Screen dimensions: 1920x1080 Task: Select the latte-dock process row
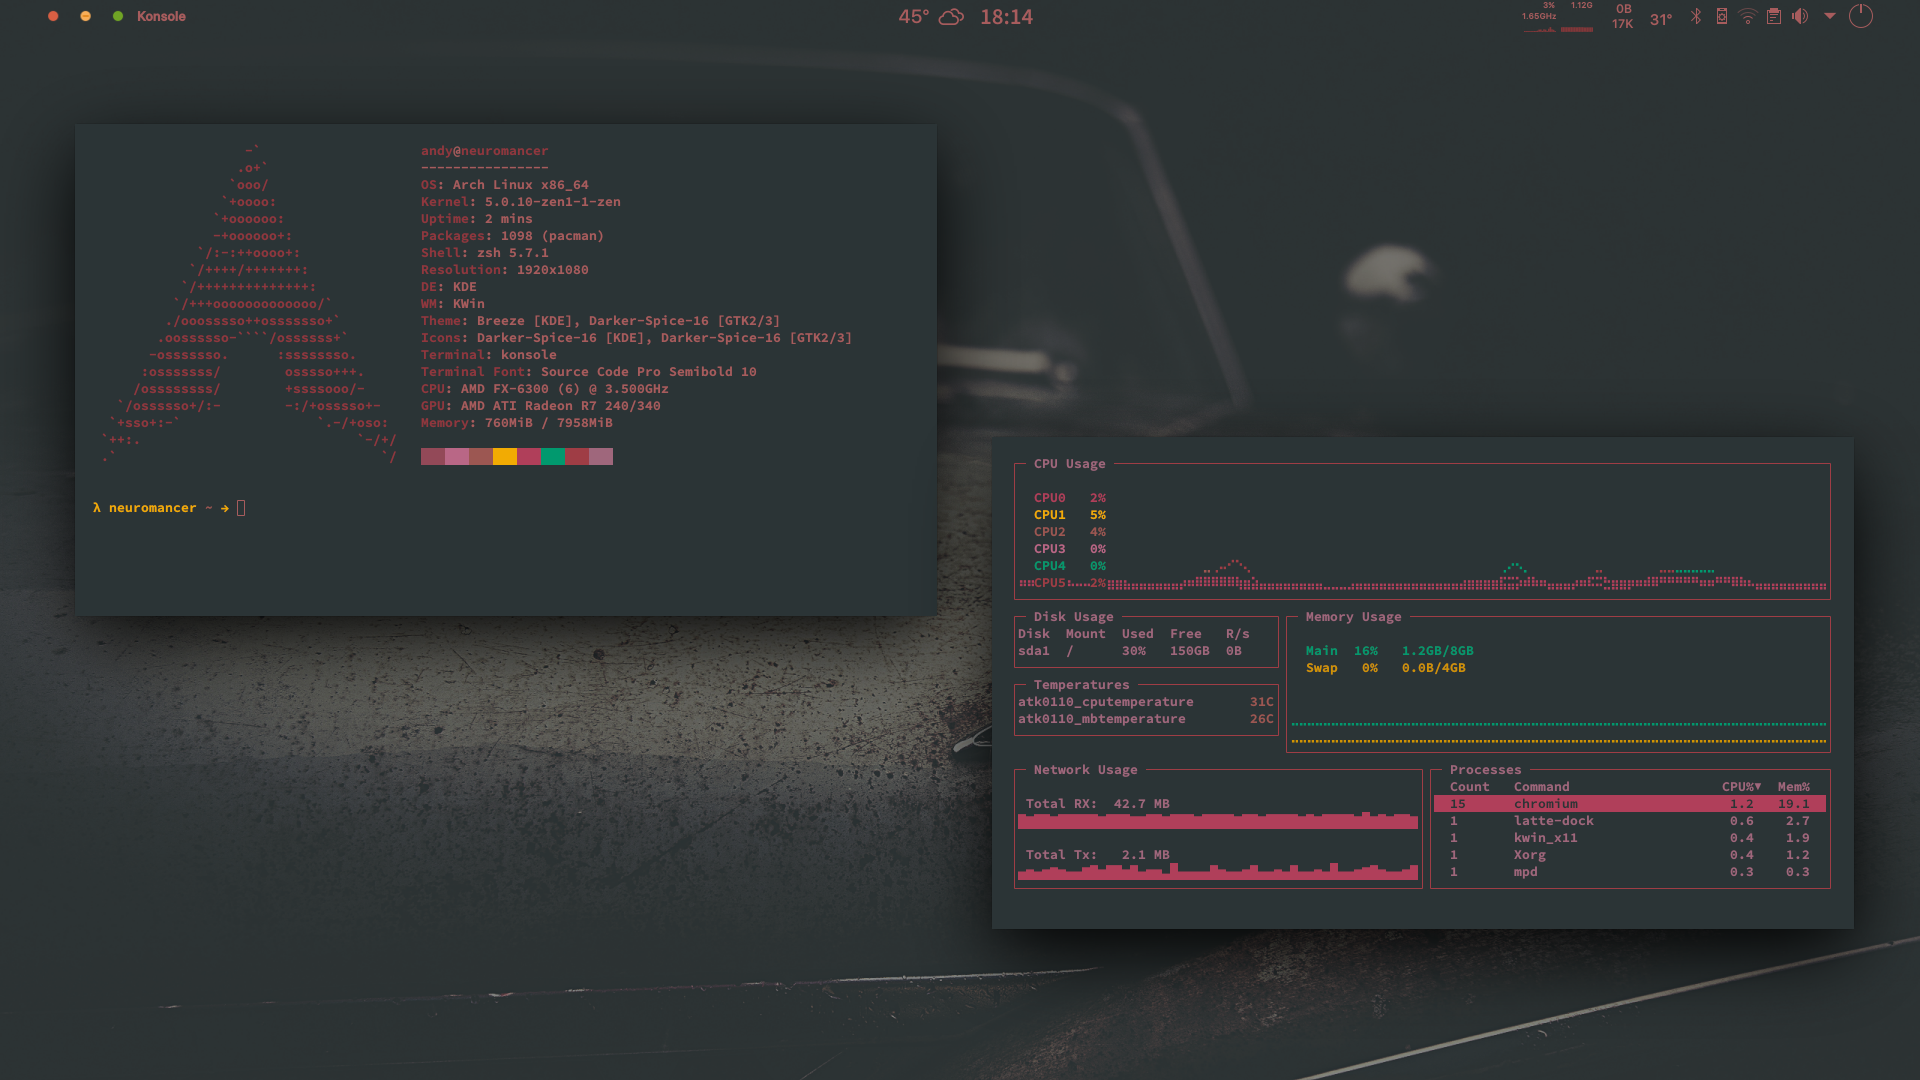[1630, 821]
